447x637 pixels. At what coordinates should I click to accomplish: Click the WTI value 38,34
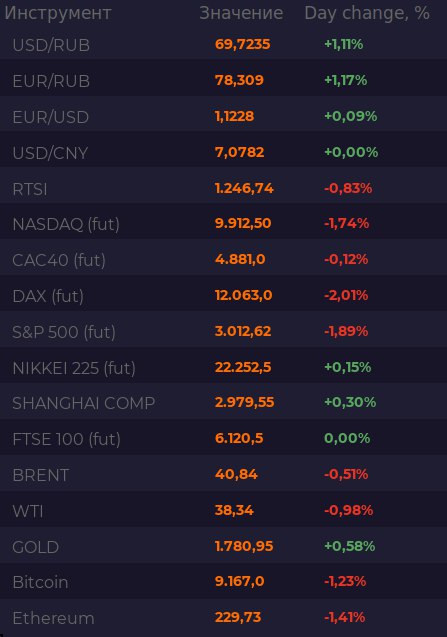click(x=234, y=510)
